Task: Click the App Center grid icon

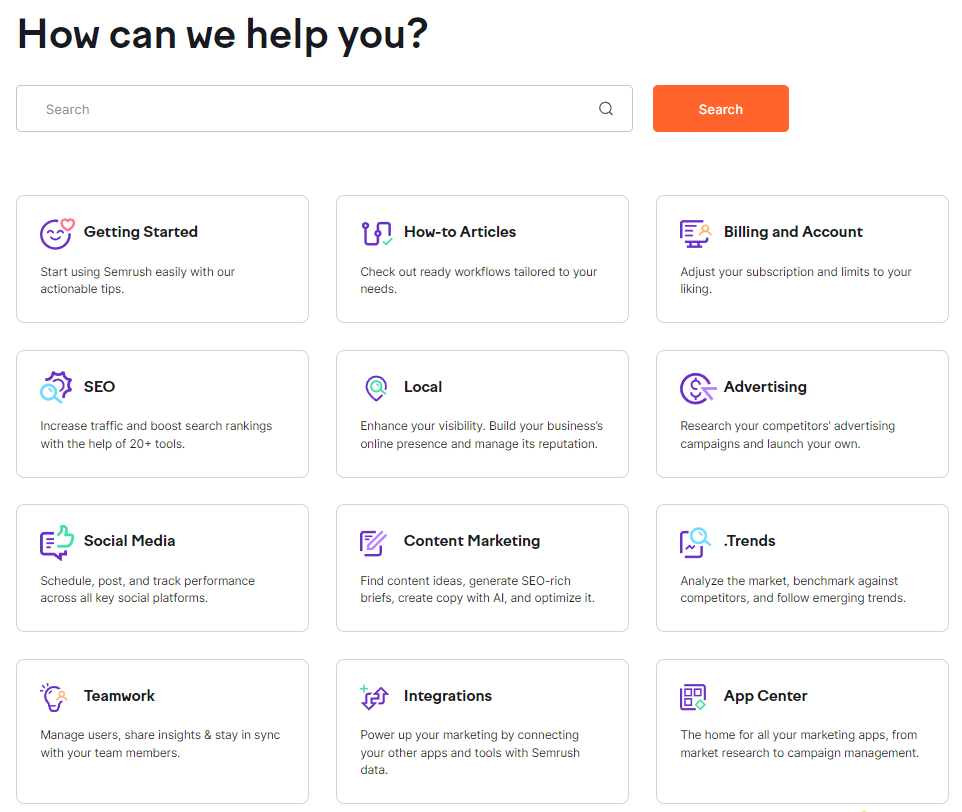Action: click(x=693, y=697)
